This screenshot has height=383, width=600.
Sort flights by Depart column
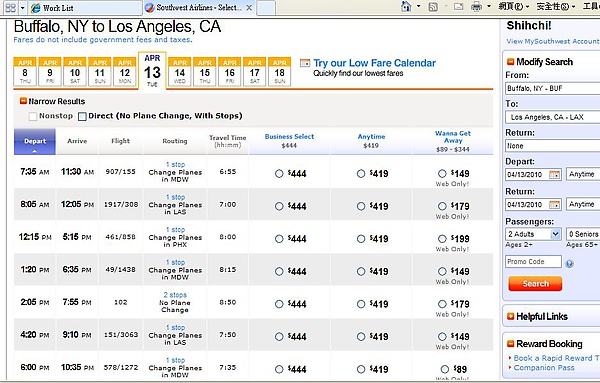tap(35, 142)
